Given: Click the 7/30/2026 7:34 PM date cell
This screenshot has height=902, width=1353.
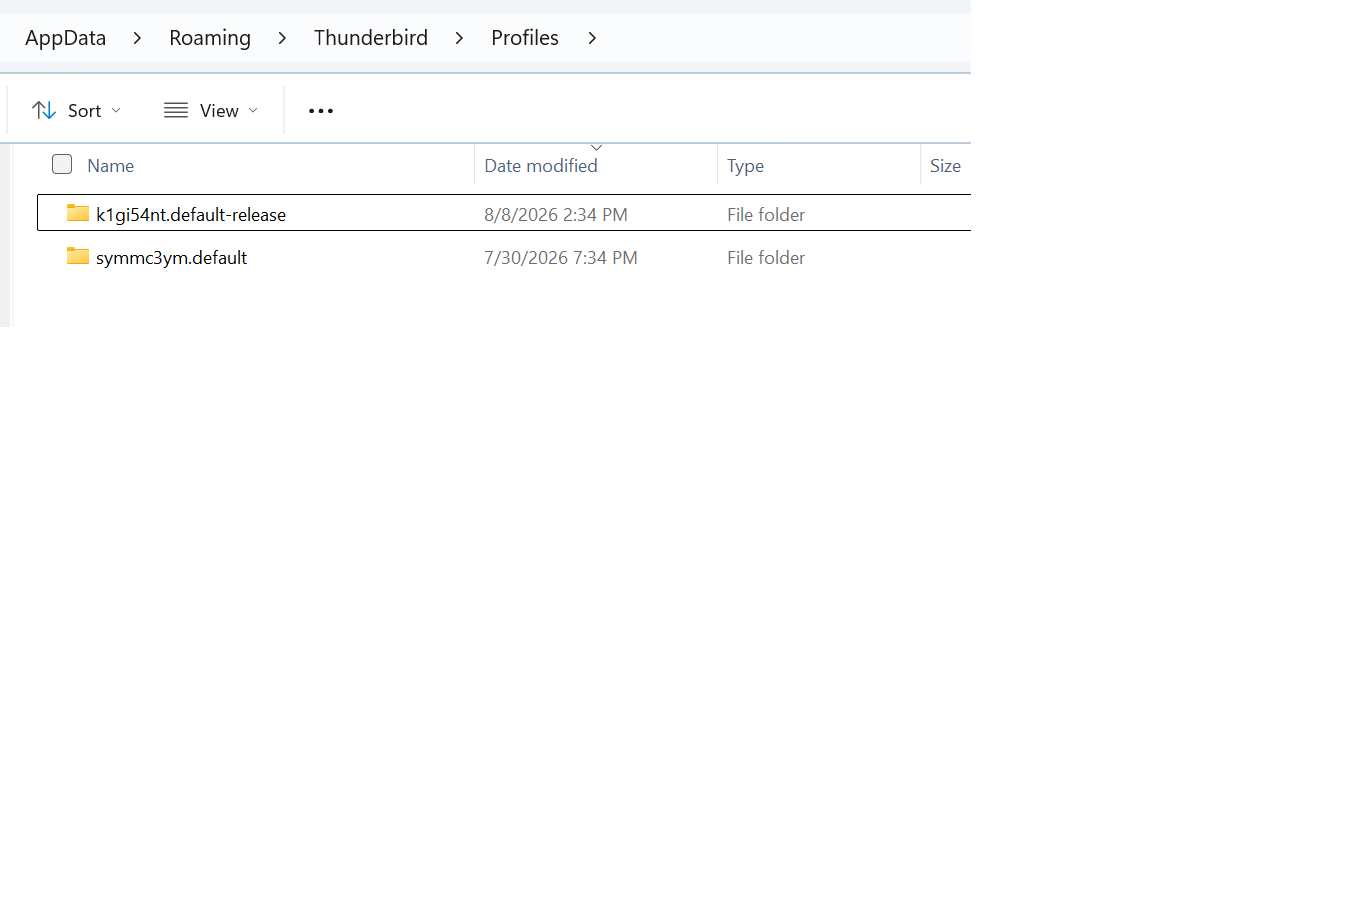Looking at the screenshot, I should pyautogui.click(x=561, y=257).
